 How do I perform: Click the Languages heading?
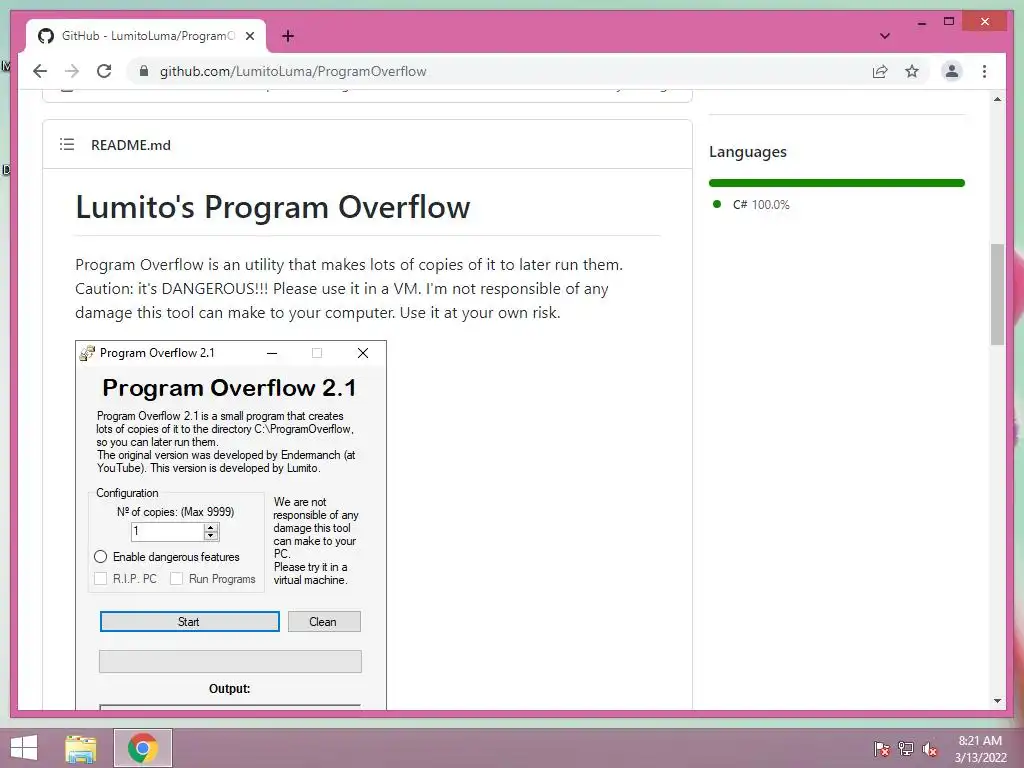click(748, 152)
